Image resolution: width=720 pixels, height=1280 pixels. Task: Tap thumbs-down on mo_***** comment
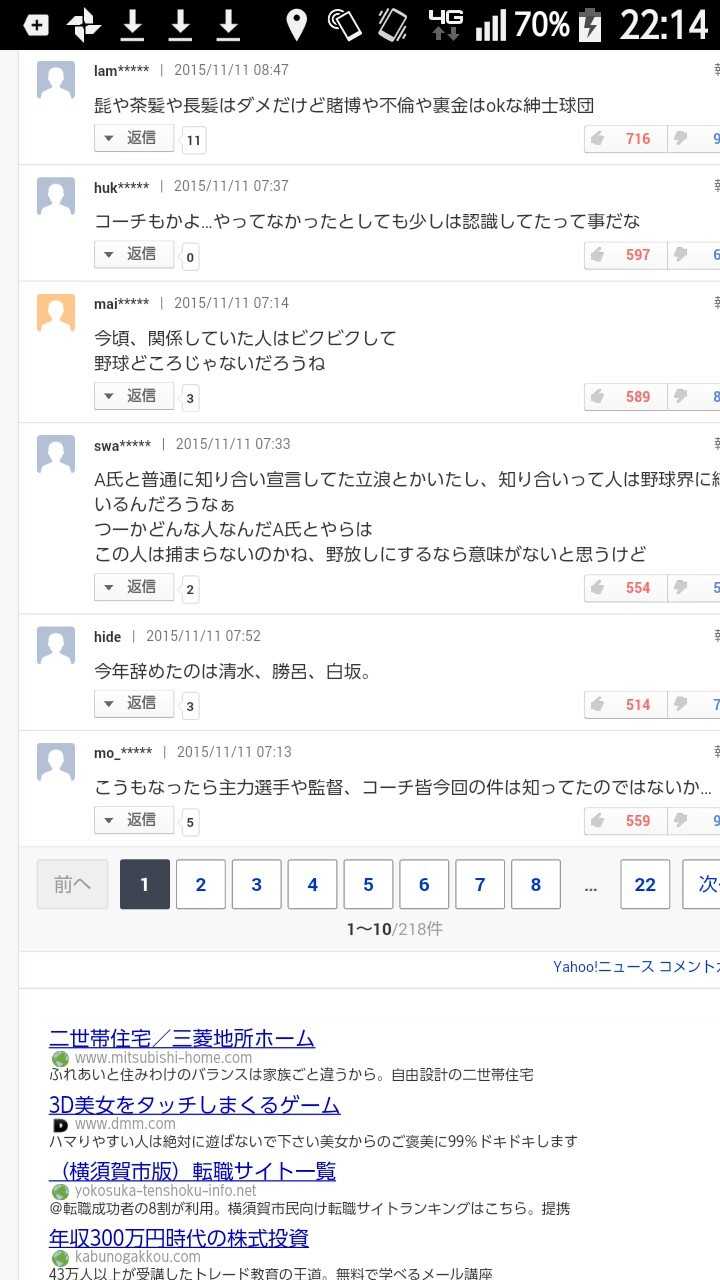click(x=696, y=821)
